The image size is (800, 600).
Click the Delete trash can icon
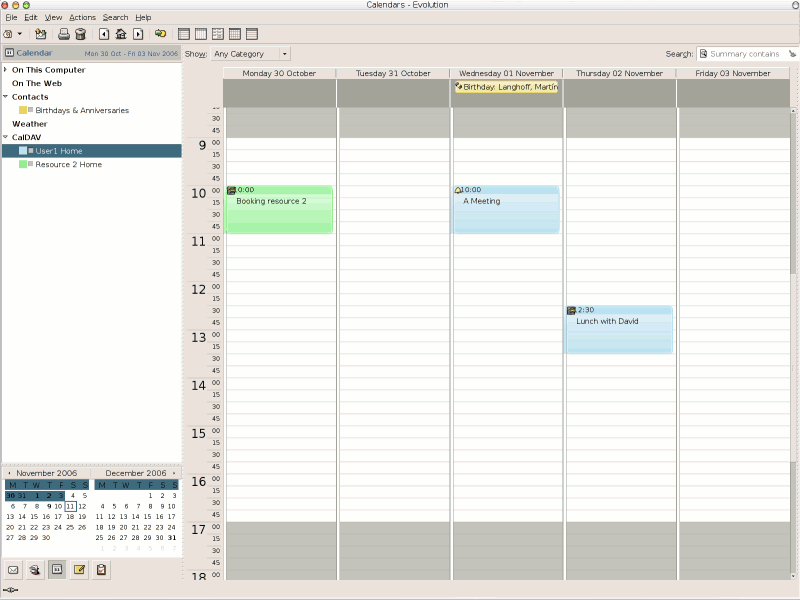click(x=80, y=34)
